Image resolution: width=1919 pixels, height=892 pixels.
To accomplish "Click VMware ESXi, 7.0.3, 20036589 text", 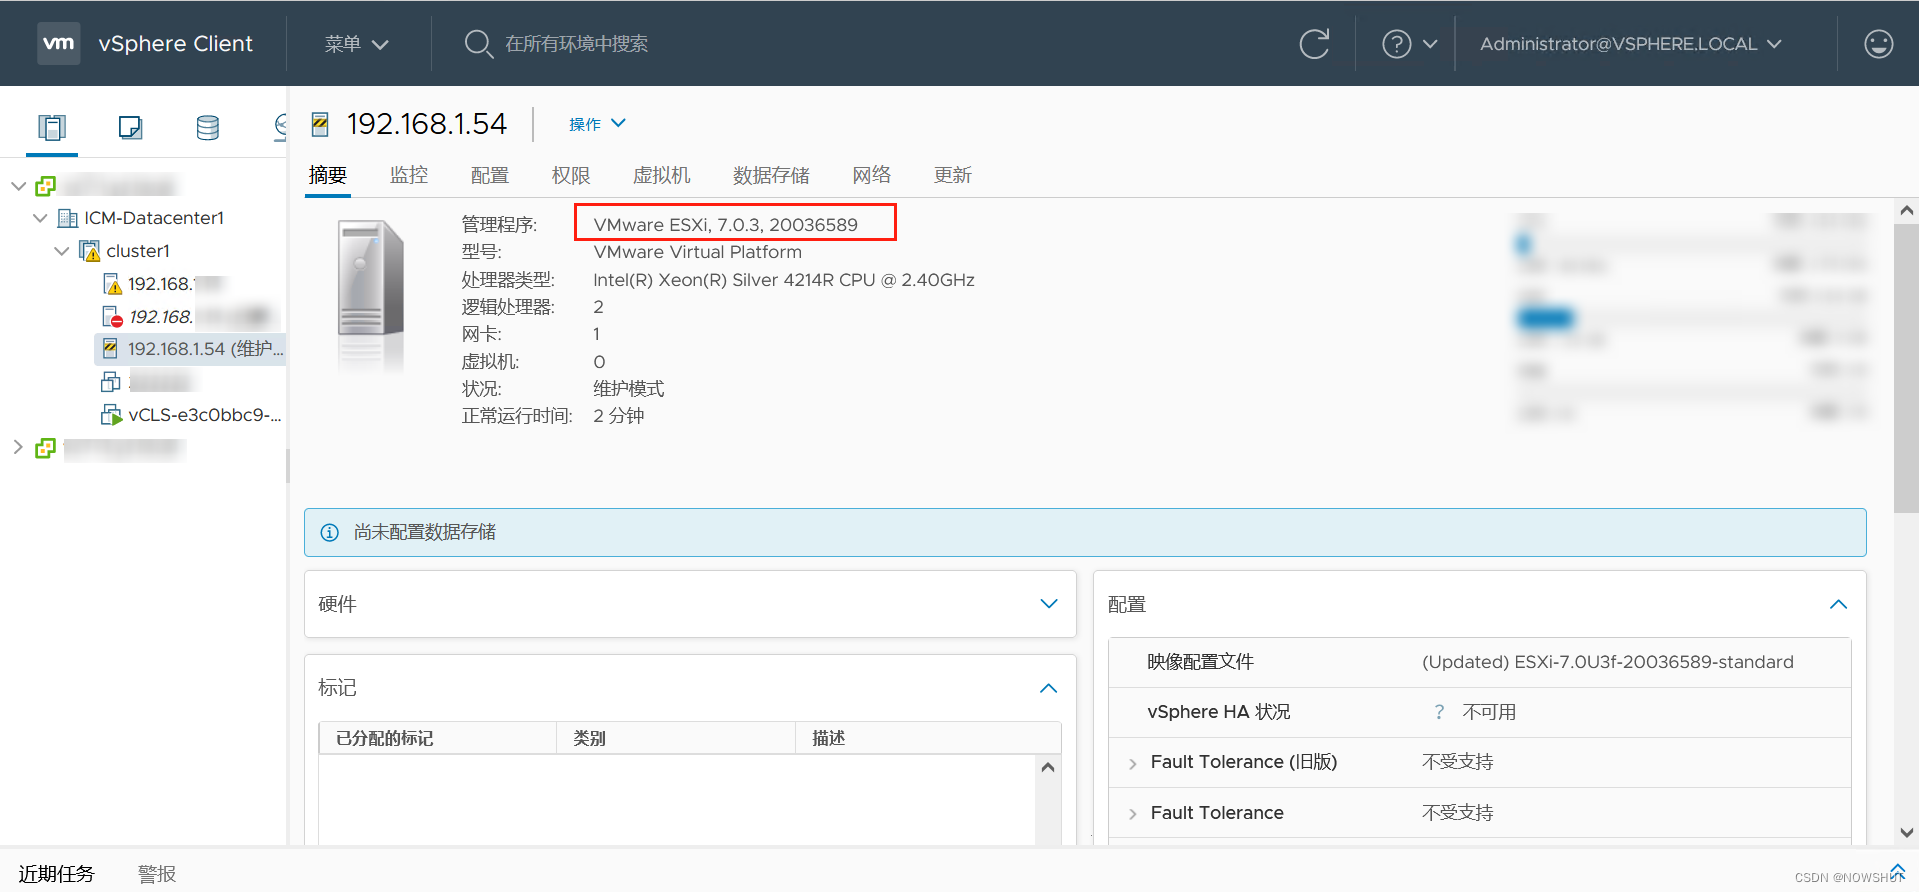I will pyautogui.click(x=726, y=224).
